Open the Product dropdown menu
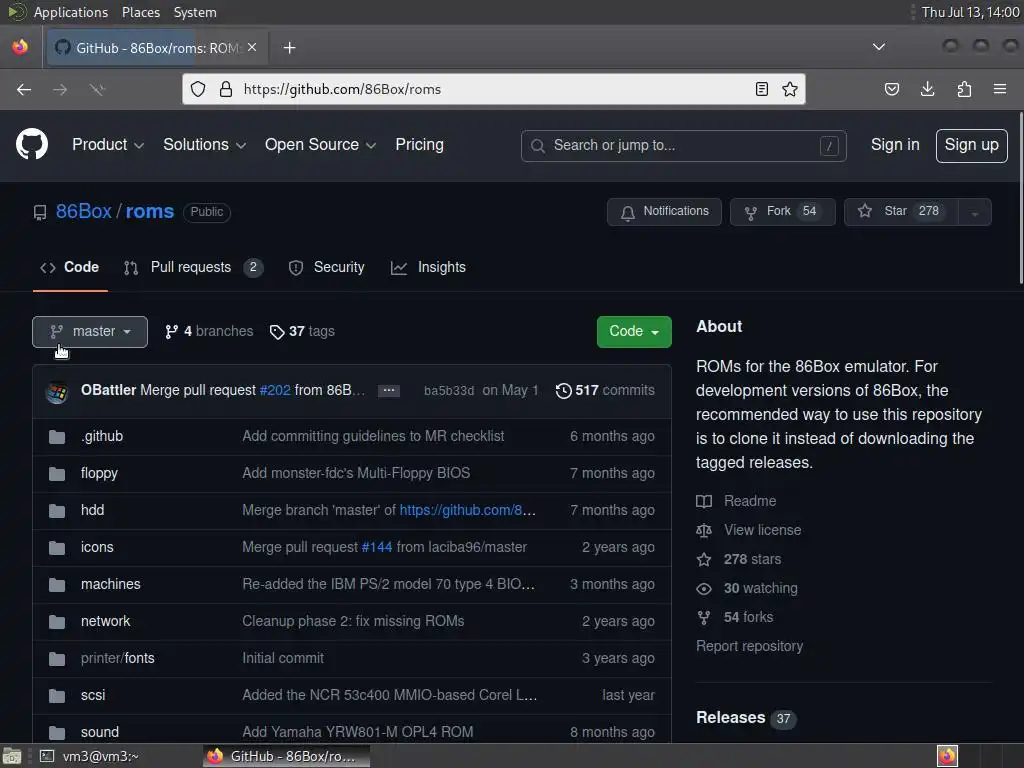 pos(108,144)
